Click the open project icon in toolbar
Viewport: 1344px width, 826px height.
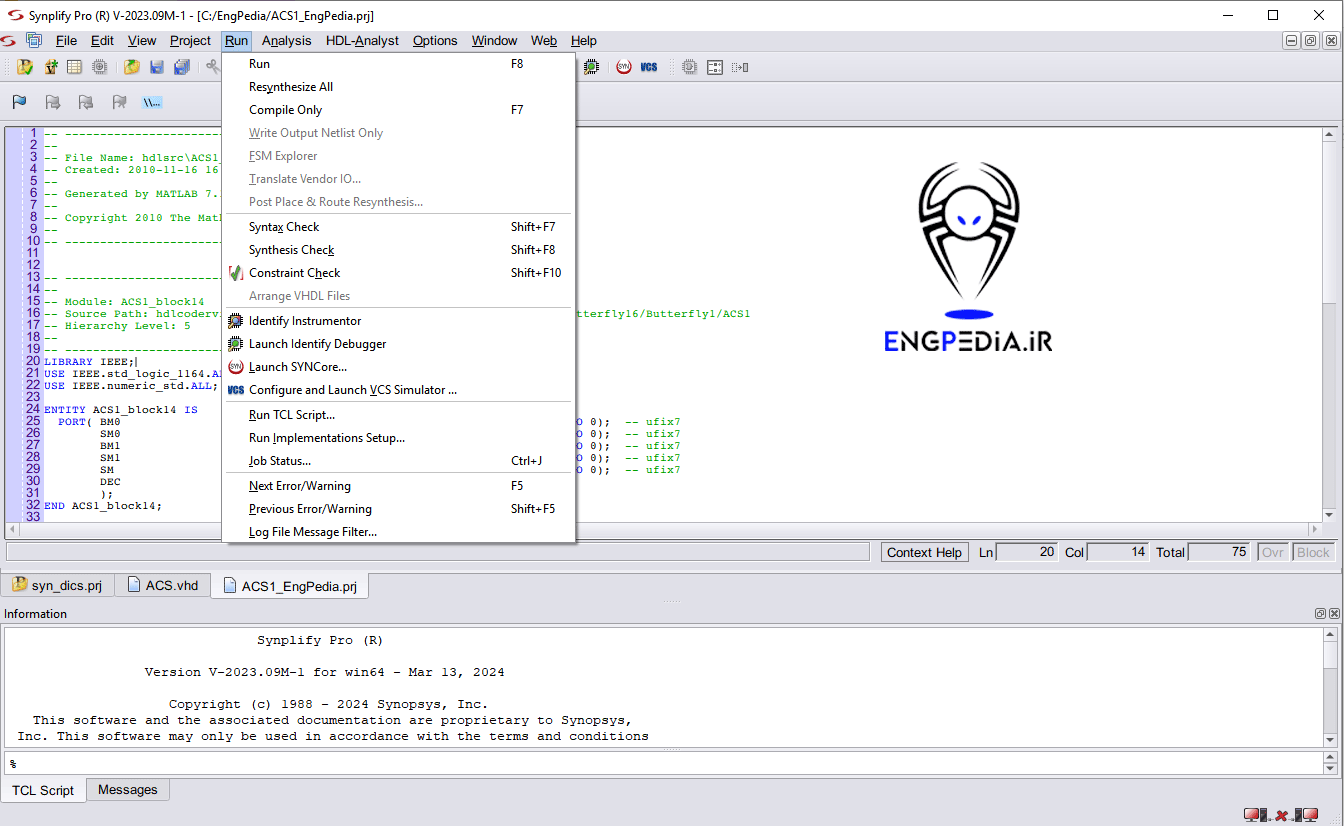click(x=131, y=67)
